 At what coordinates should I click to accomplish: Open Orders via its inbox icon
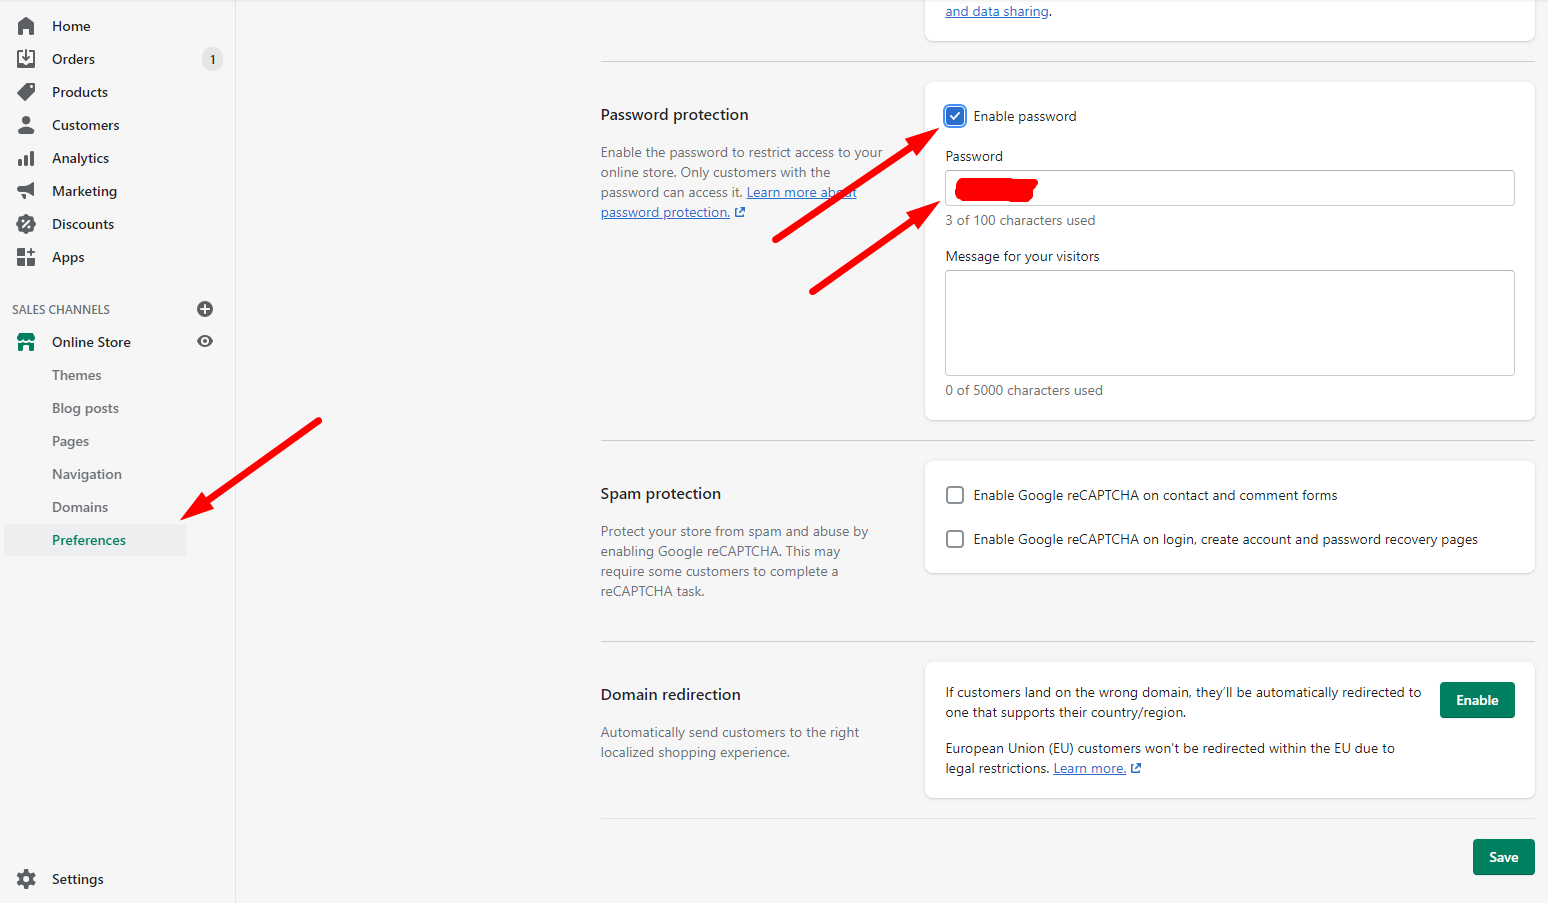[x=26, y=59]
